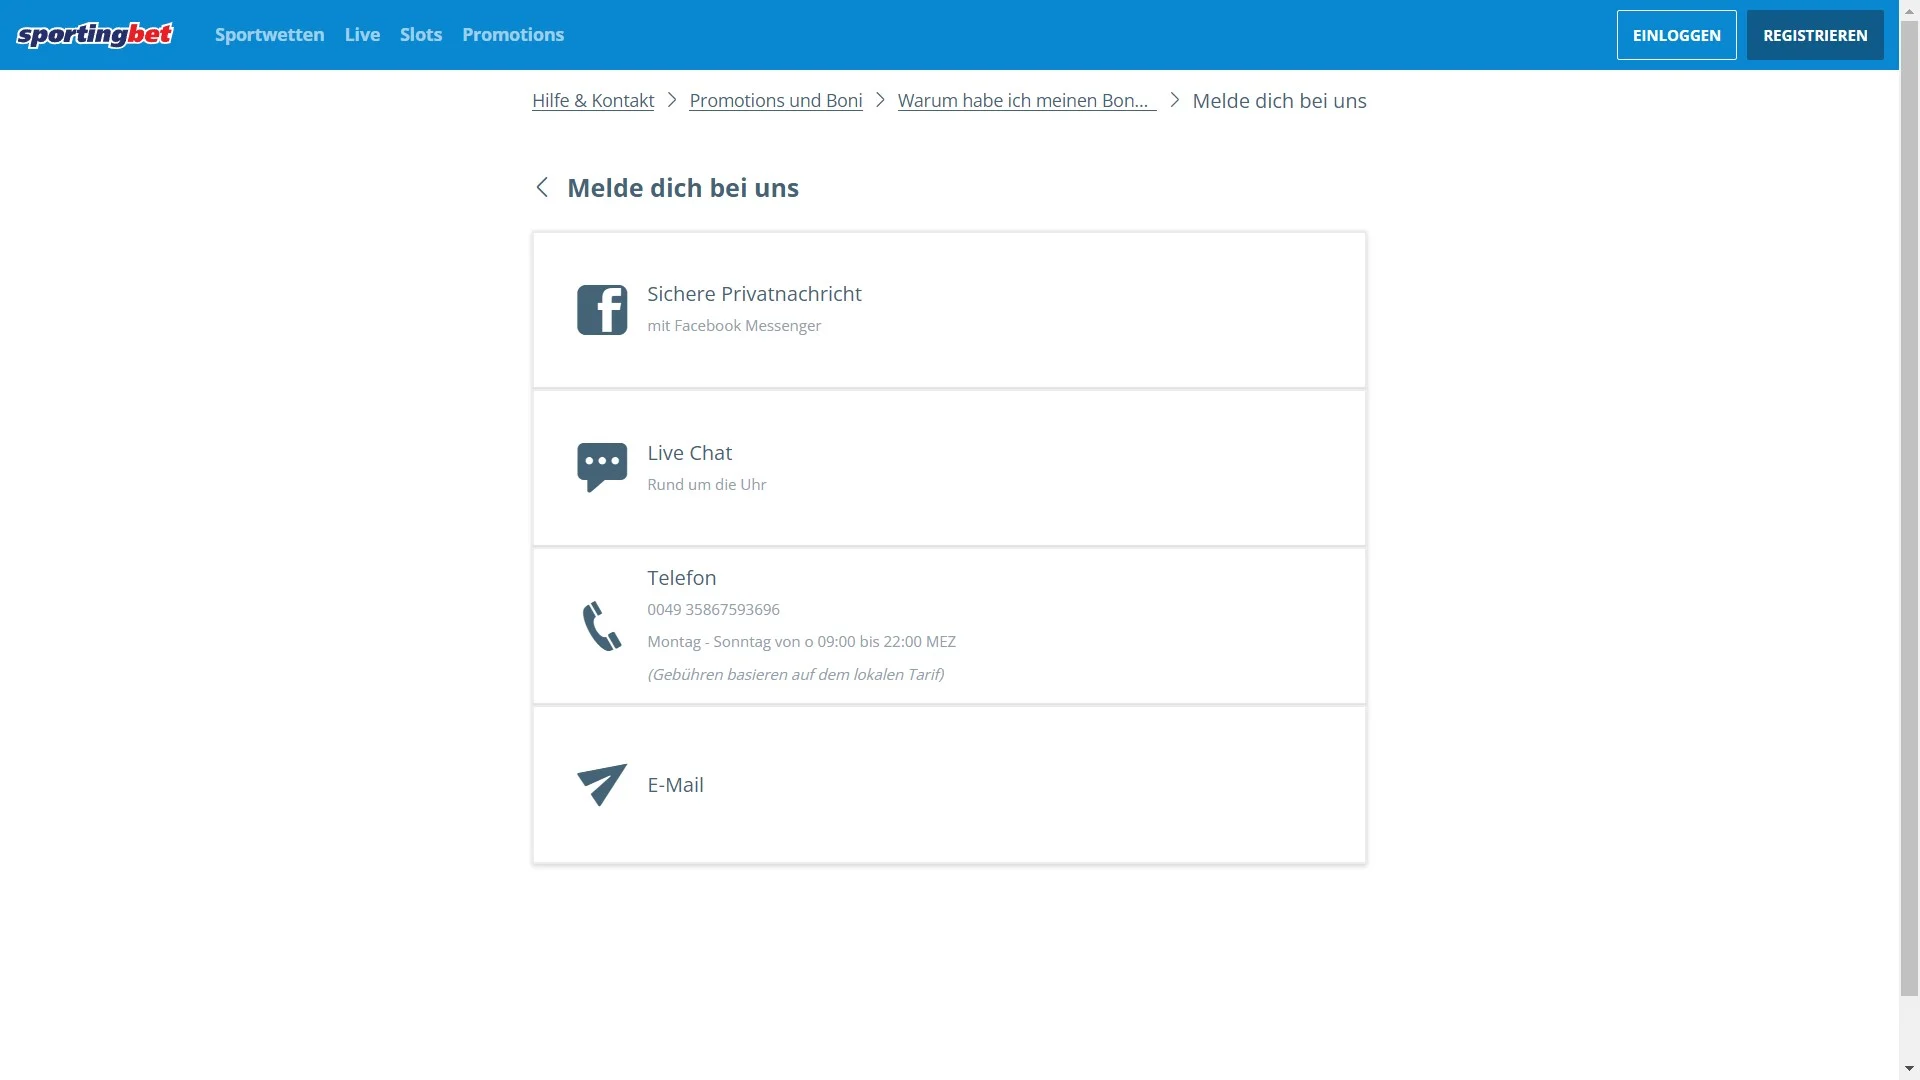Open Promotions und Boni breadcrumb link
Viewport: 1920px width, 1080px height.
pos(775,101)
